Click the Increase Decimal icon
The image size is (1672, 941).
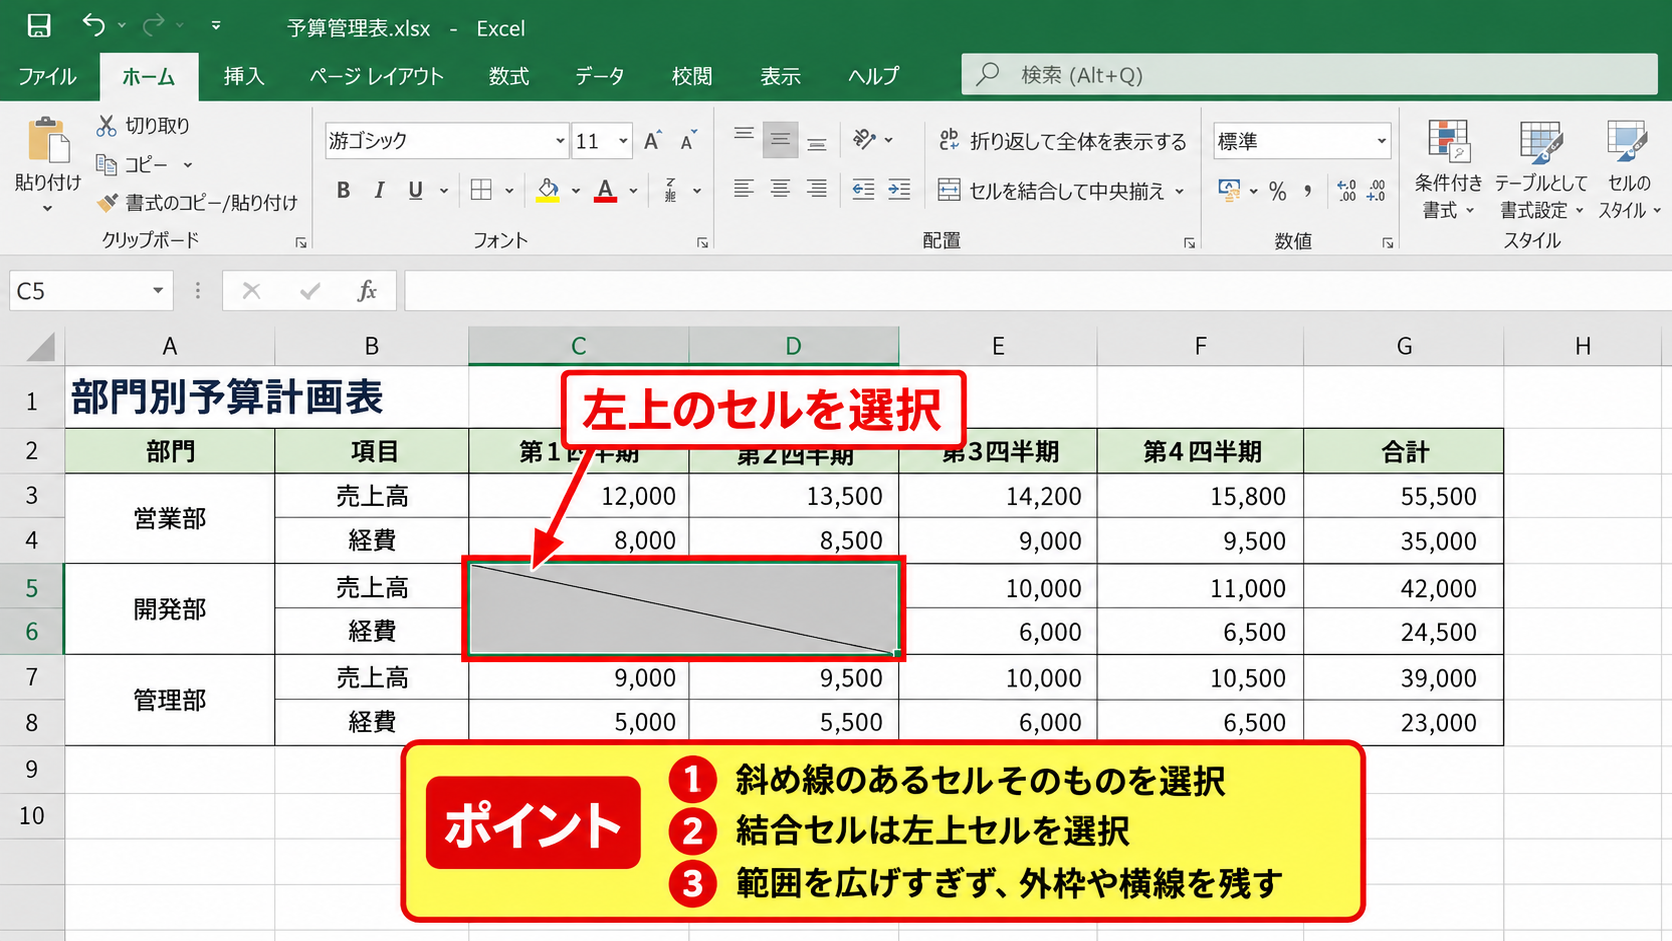pyautogui.click(x=1346, y=191)
